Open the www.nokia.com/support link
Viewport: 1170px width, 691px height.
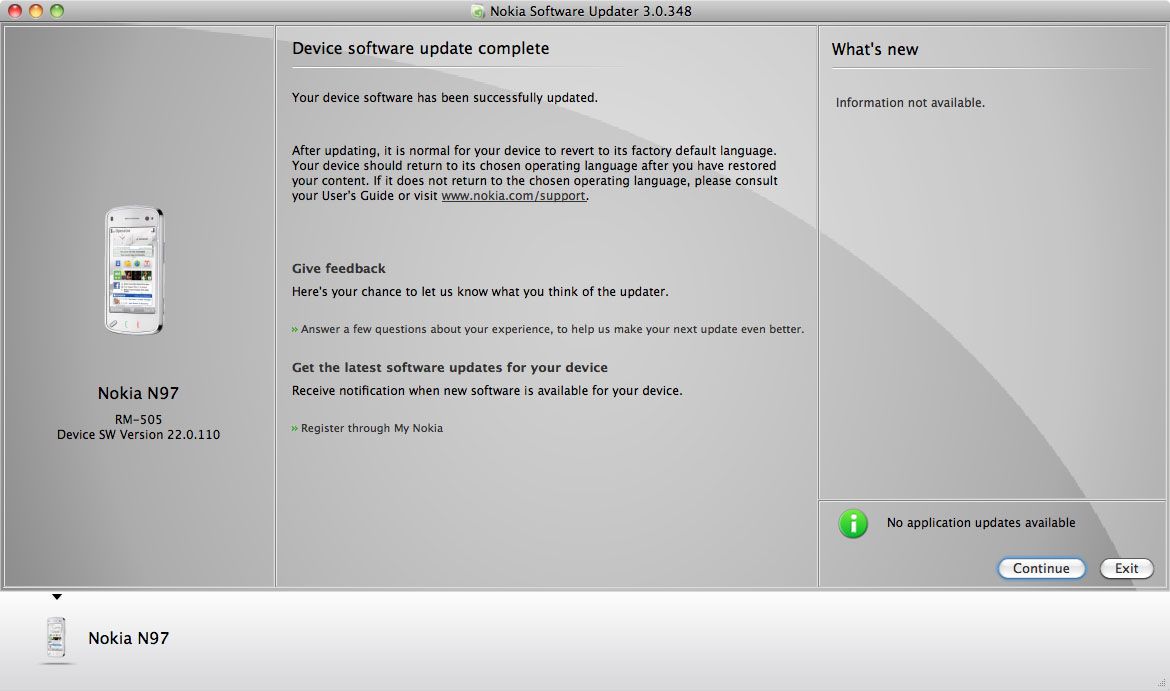514,196
